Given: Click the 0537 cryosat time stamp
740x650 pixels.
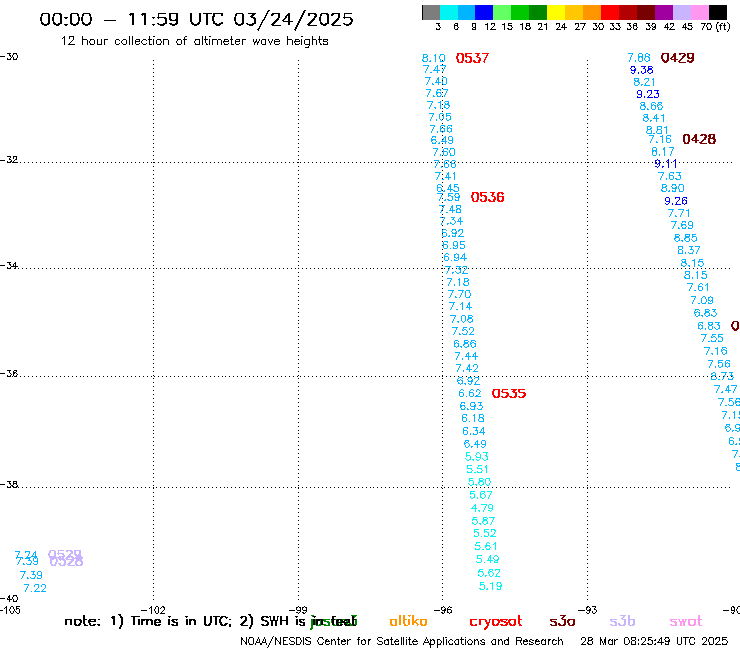Looking at the screenshot, I should (x=472, y=58).
